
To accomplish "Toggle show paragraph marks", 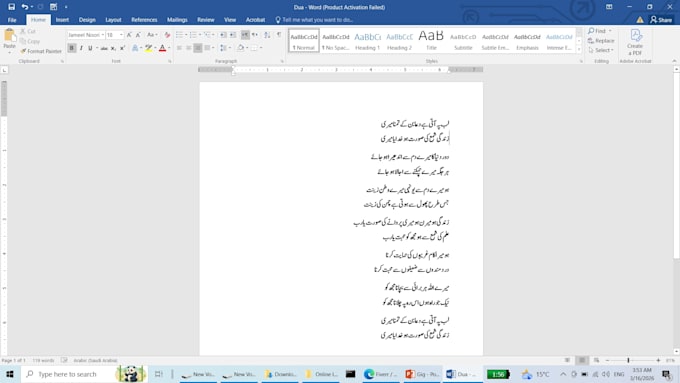I will 279,35.
